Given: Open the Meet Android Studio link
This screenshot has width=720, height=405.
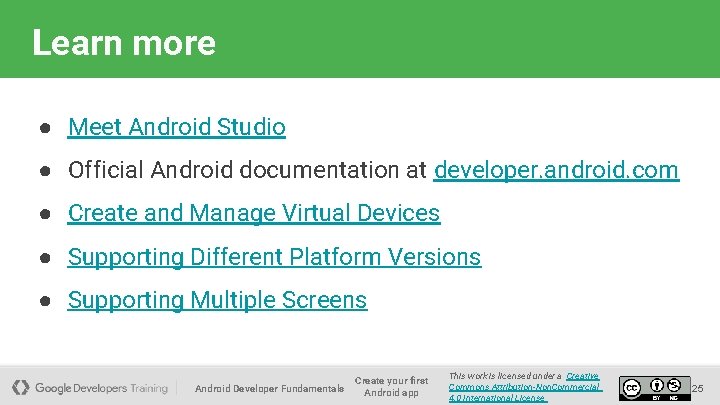Looking at the screenshot, I should 177,127.
